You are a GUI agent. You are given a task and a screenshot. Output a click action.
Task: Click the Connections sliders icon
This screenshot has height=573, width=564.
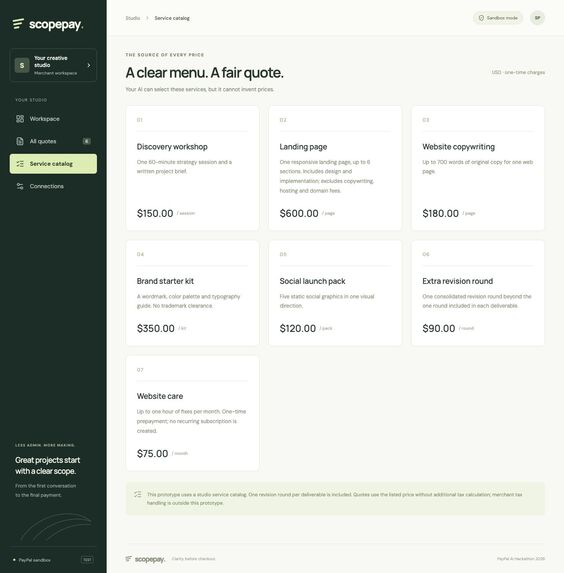20,186
